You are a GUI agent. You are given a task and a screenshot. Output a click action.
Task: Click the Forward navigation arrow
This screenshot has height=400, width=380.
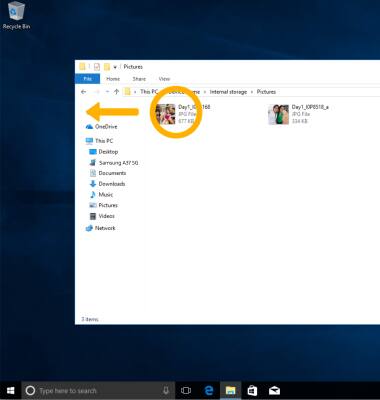(x=97, y=92)
